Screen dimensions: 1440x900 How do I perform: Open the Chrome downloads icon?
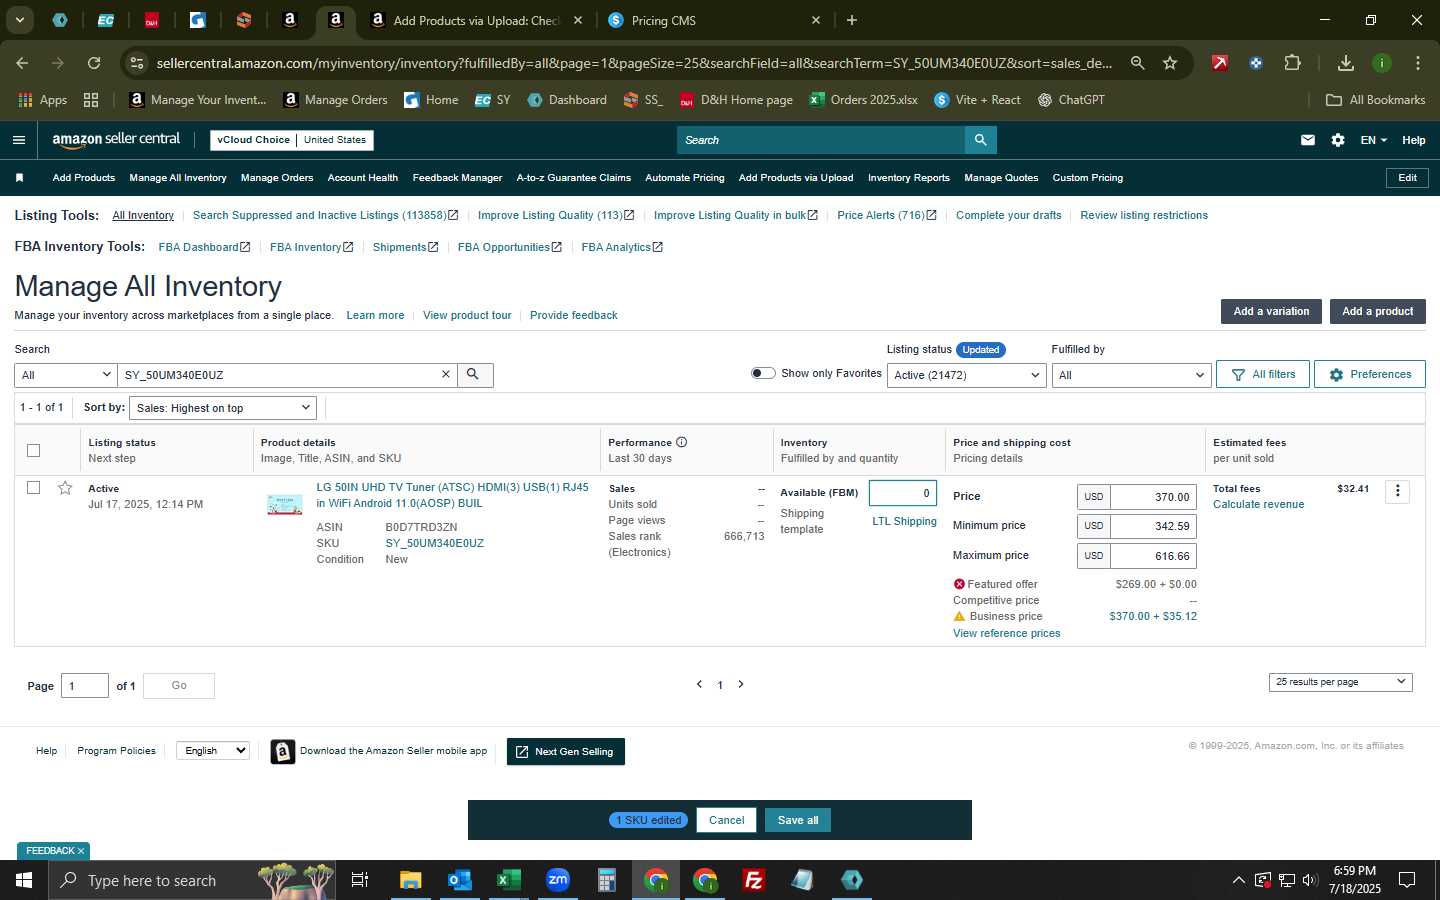click(1346, 63)
